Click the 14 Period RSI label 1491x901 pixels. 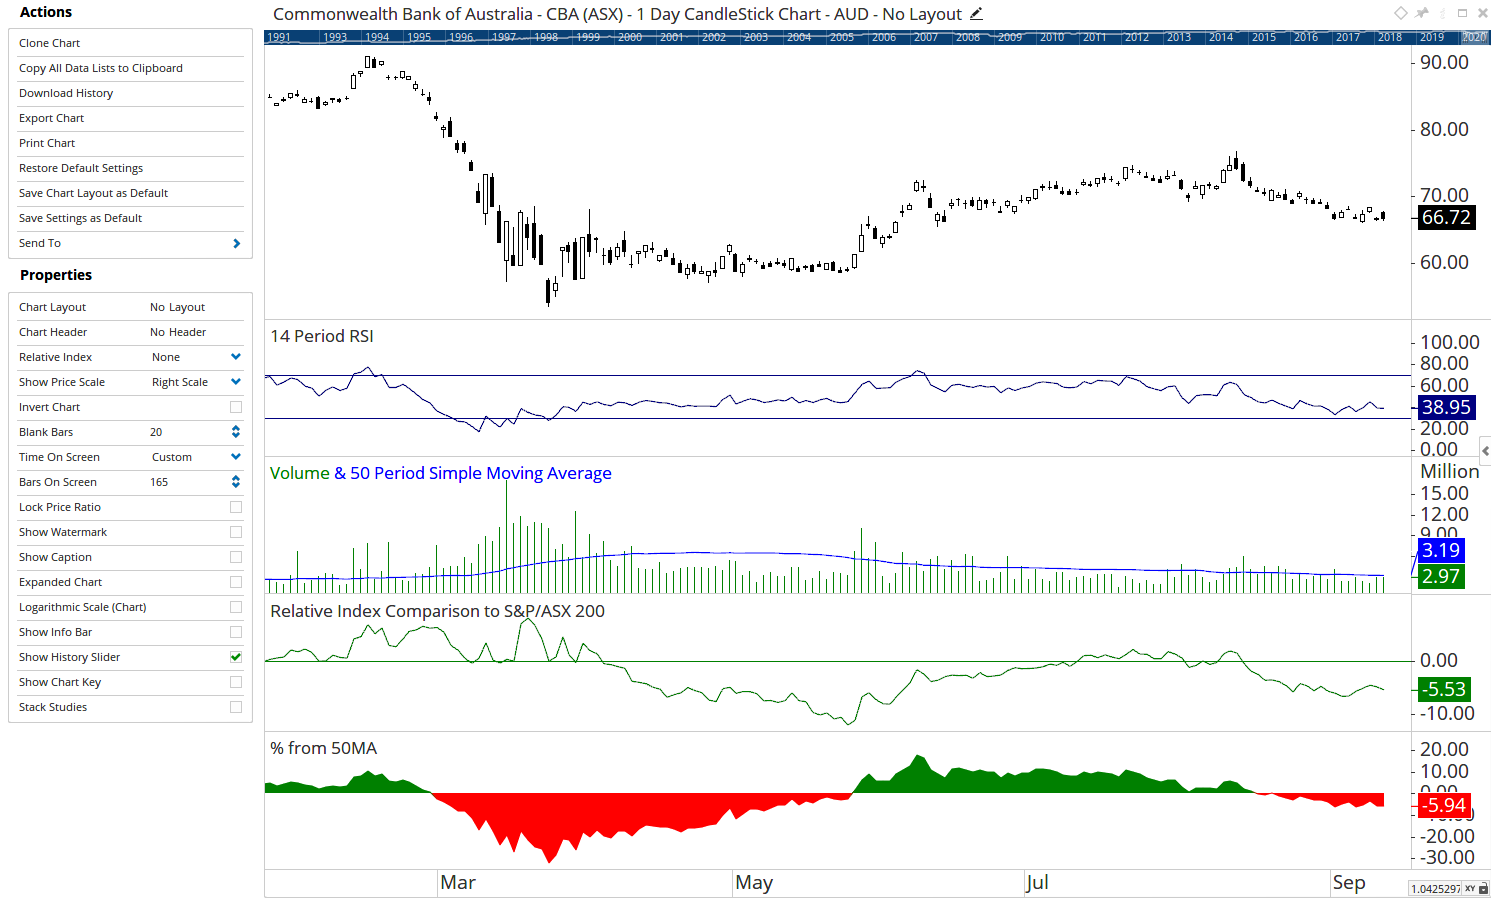click(322, 336)
